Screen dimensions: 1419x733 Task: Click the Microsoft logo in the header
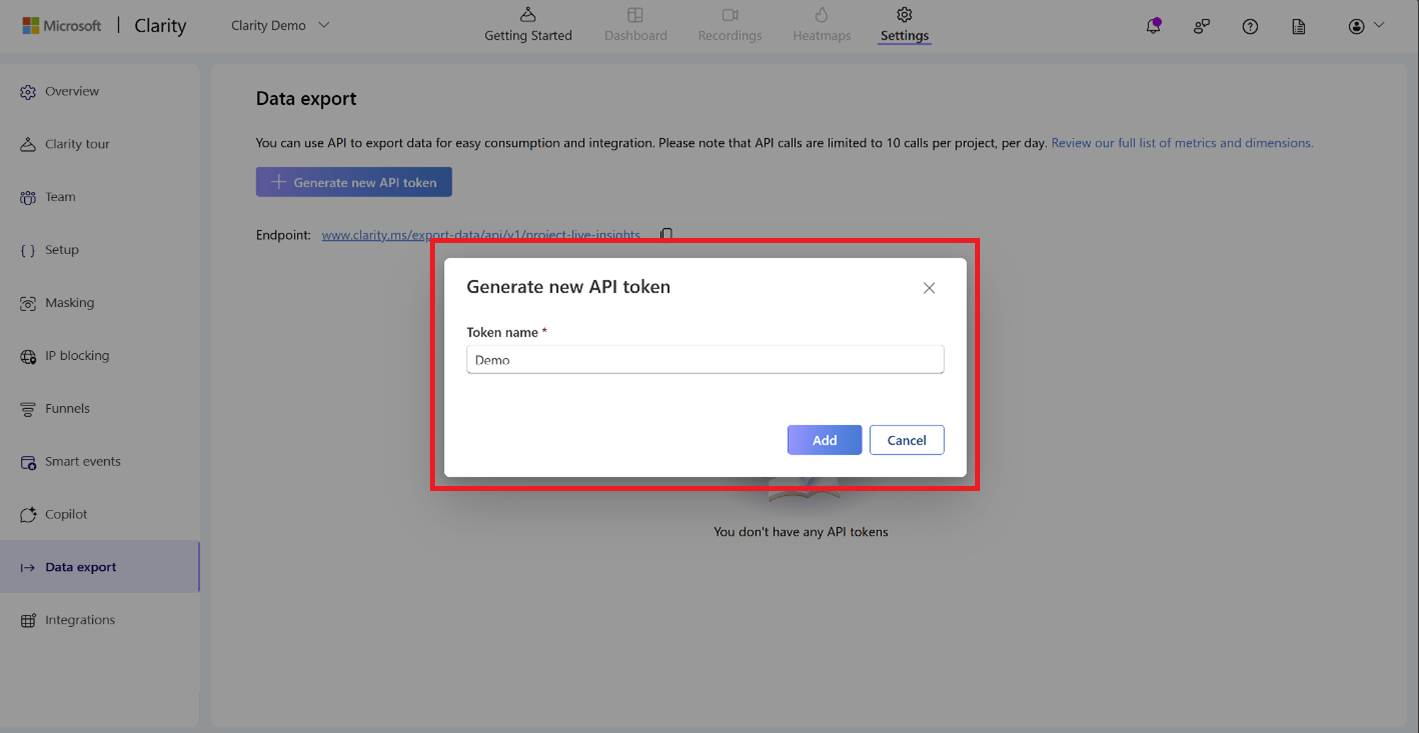(62, 26)
